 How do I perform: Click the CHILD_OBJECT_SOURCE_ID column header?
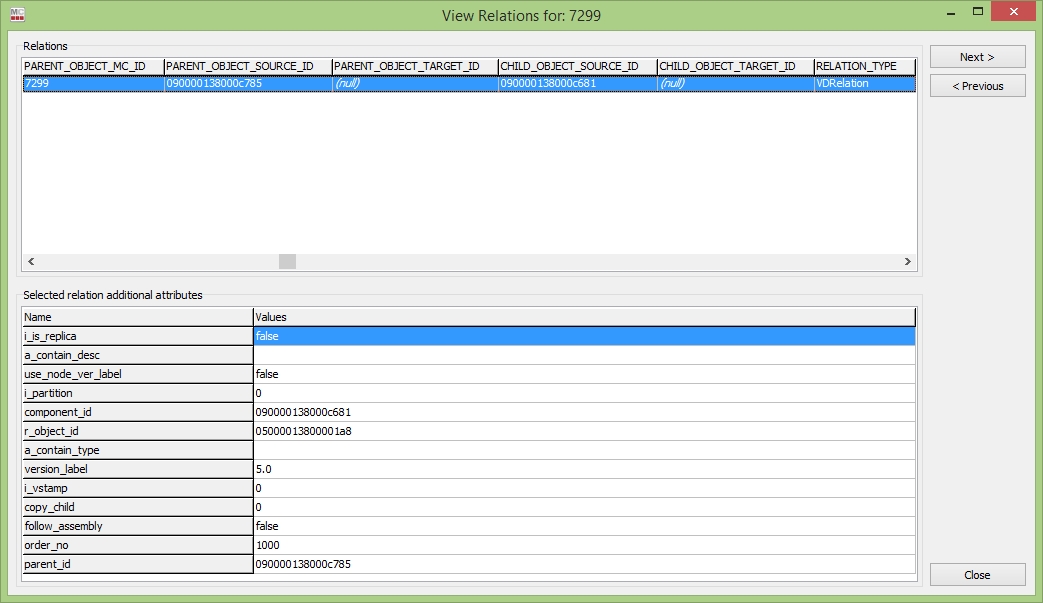576,66
